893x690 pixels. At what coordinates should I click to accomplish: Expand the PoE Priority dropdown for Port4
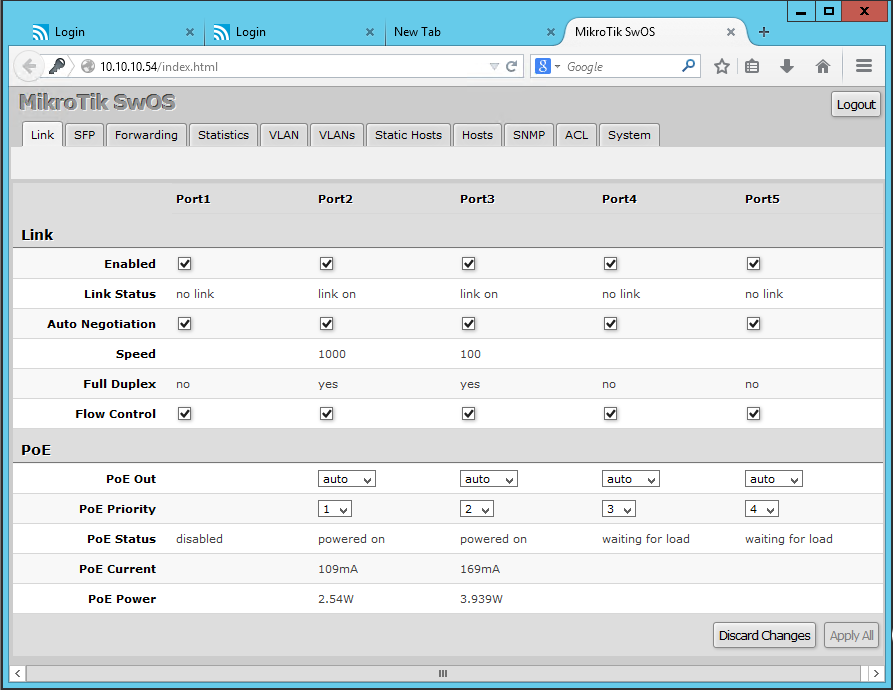point(619,509)
